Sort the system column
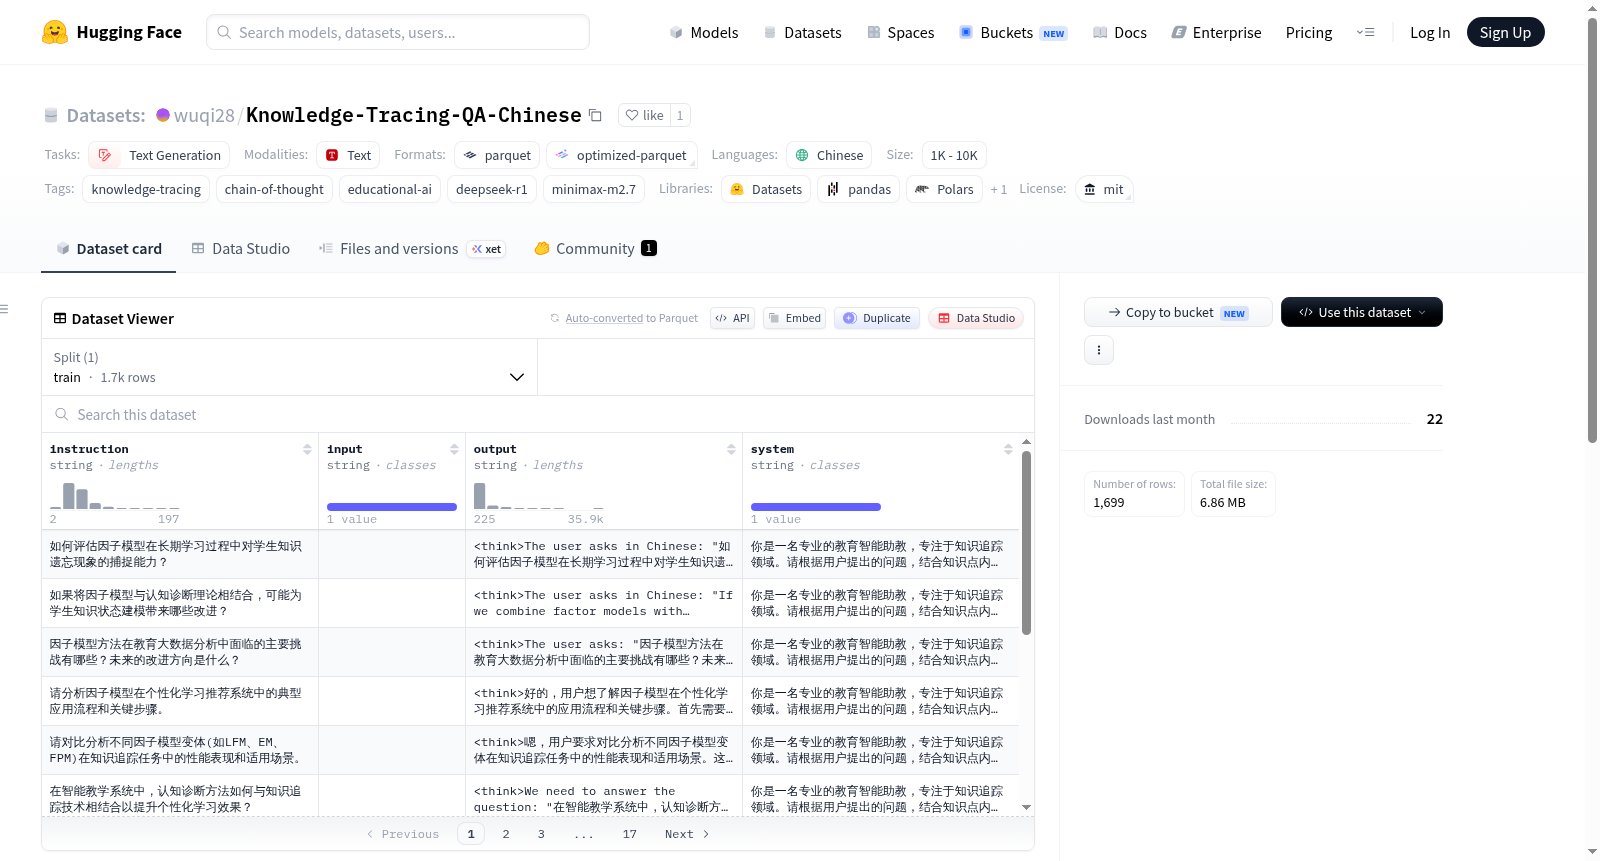 (1008, 449)
